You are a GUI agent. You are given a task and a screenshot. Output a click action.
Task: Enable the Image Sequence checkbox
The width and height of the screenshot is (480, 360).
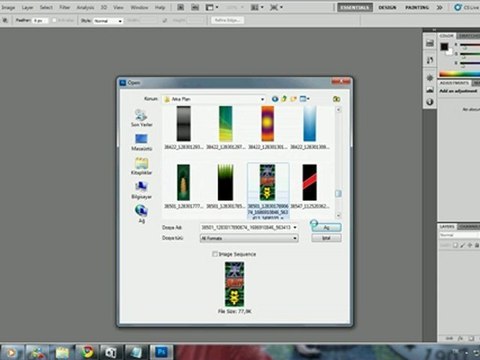pyautogui.click(x=215, y=254)
